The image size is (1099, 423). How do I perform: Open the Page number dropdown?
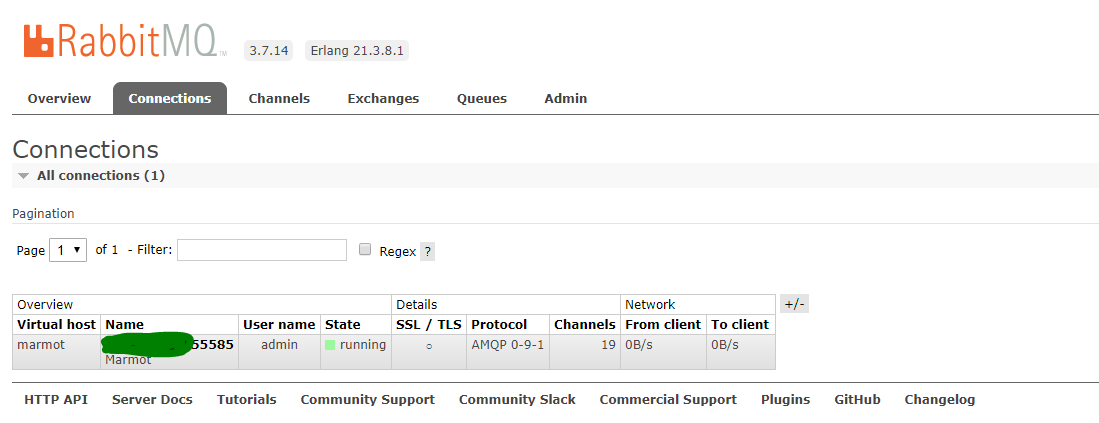point(68,250)
